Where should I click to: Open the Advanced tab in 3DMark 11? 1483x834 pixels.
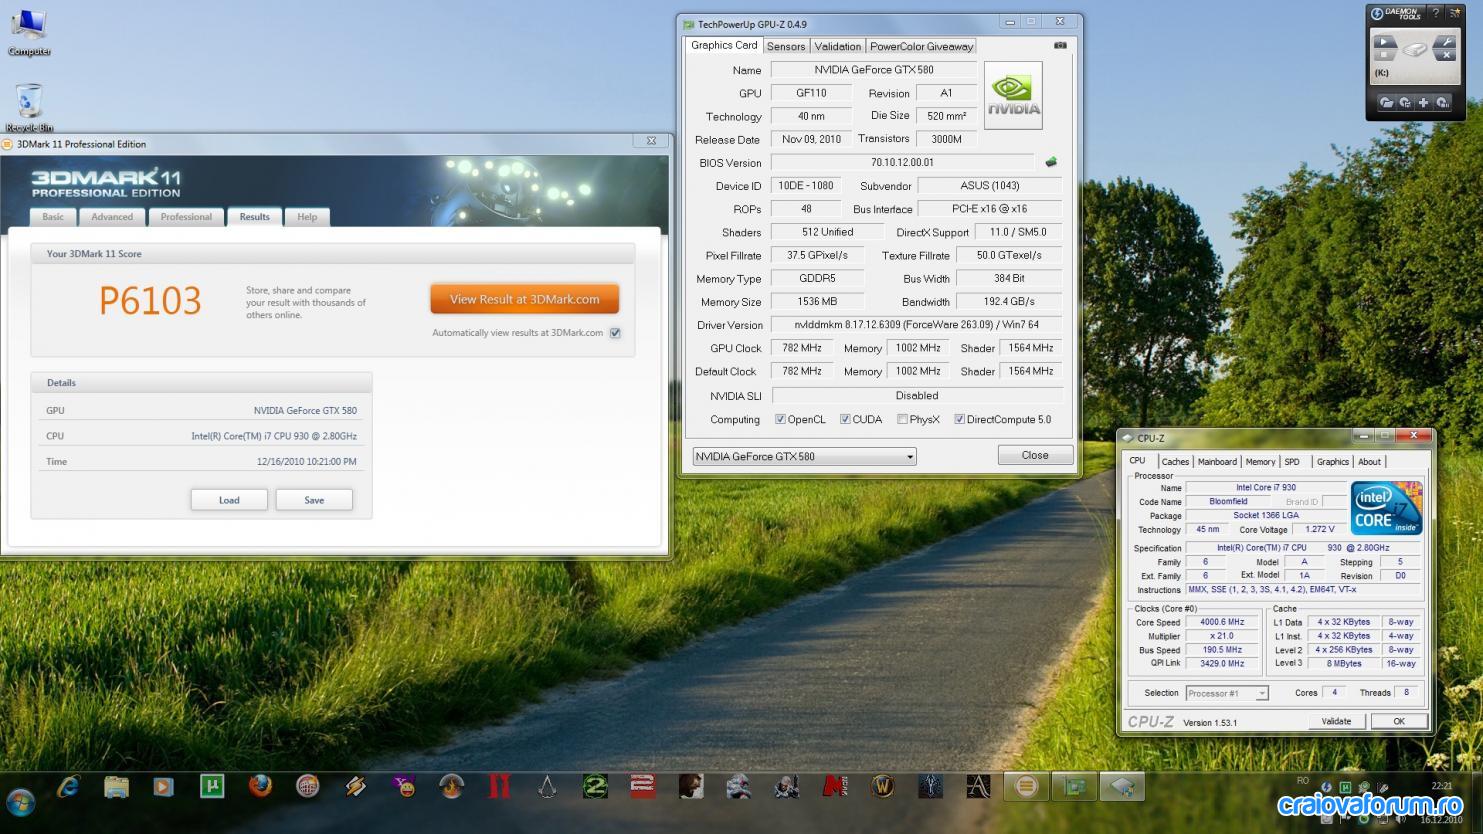click(112, 217)
